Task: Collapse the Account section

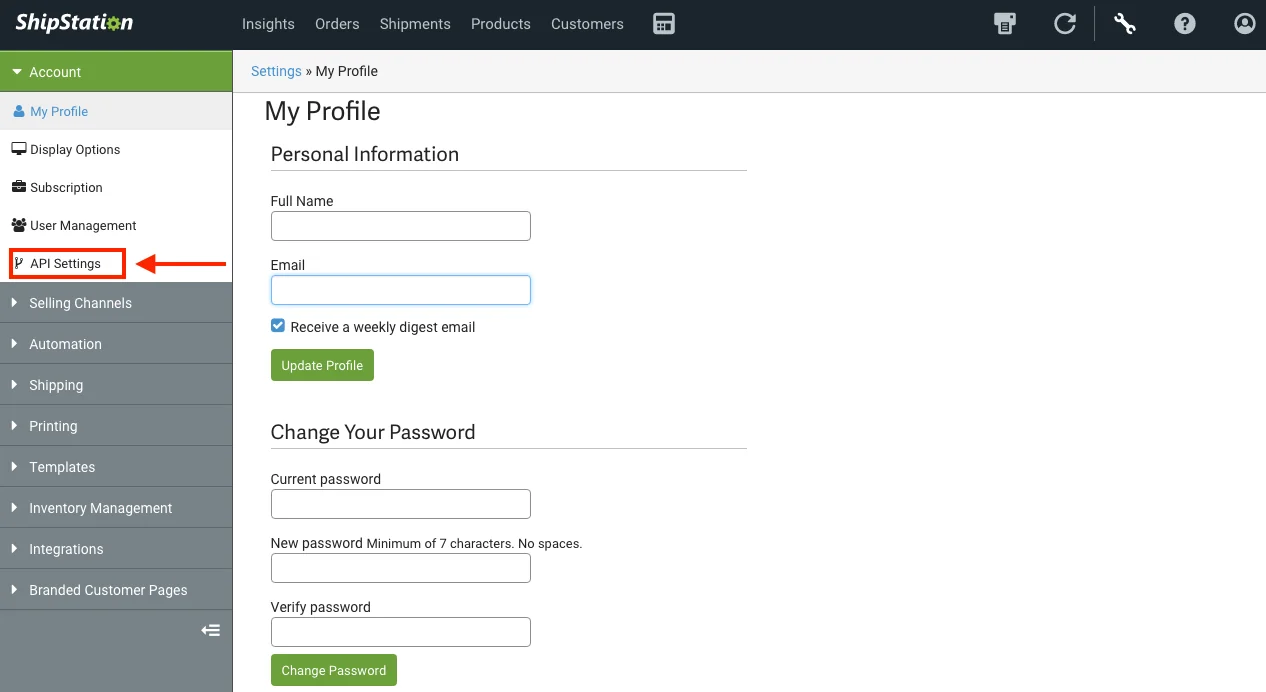Action: coord(116,72)
